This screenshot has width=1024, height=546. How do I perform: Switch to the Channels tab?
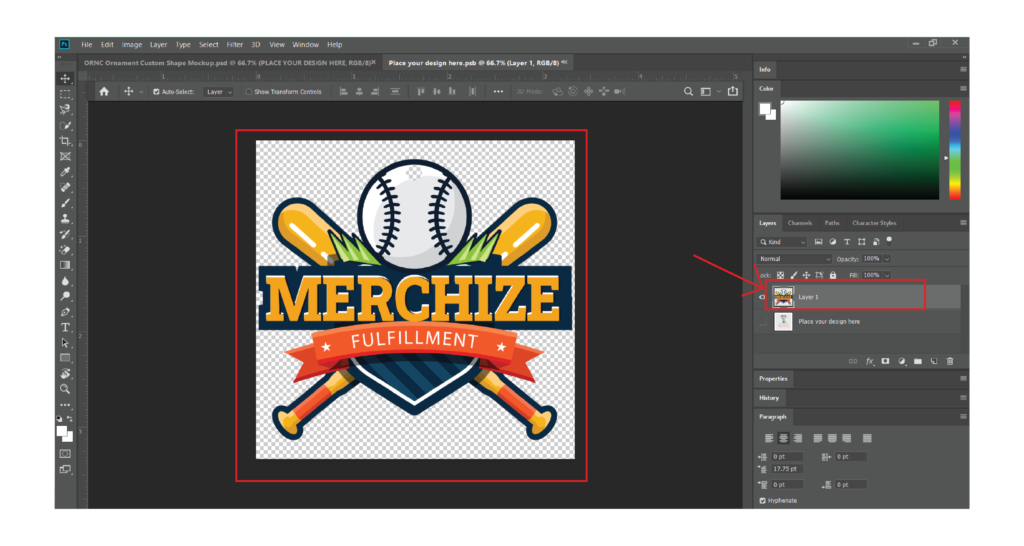799,223
